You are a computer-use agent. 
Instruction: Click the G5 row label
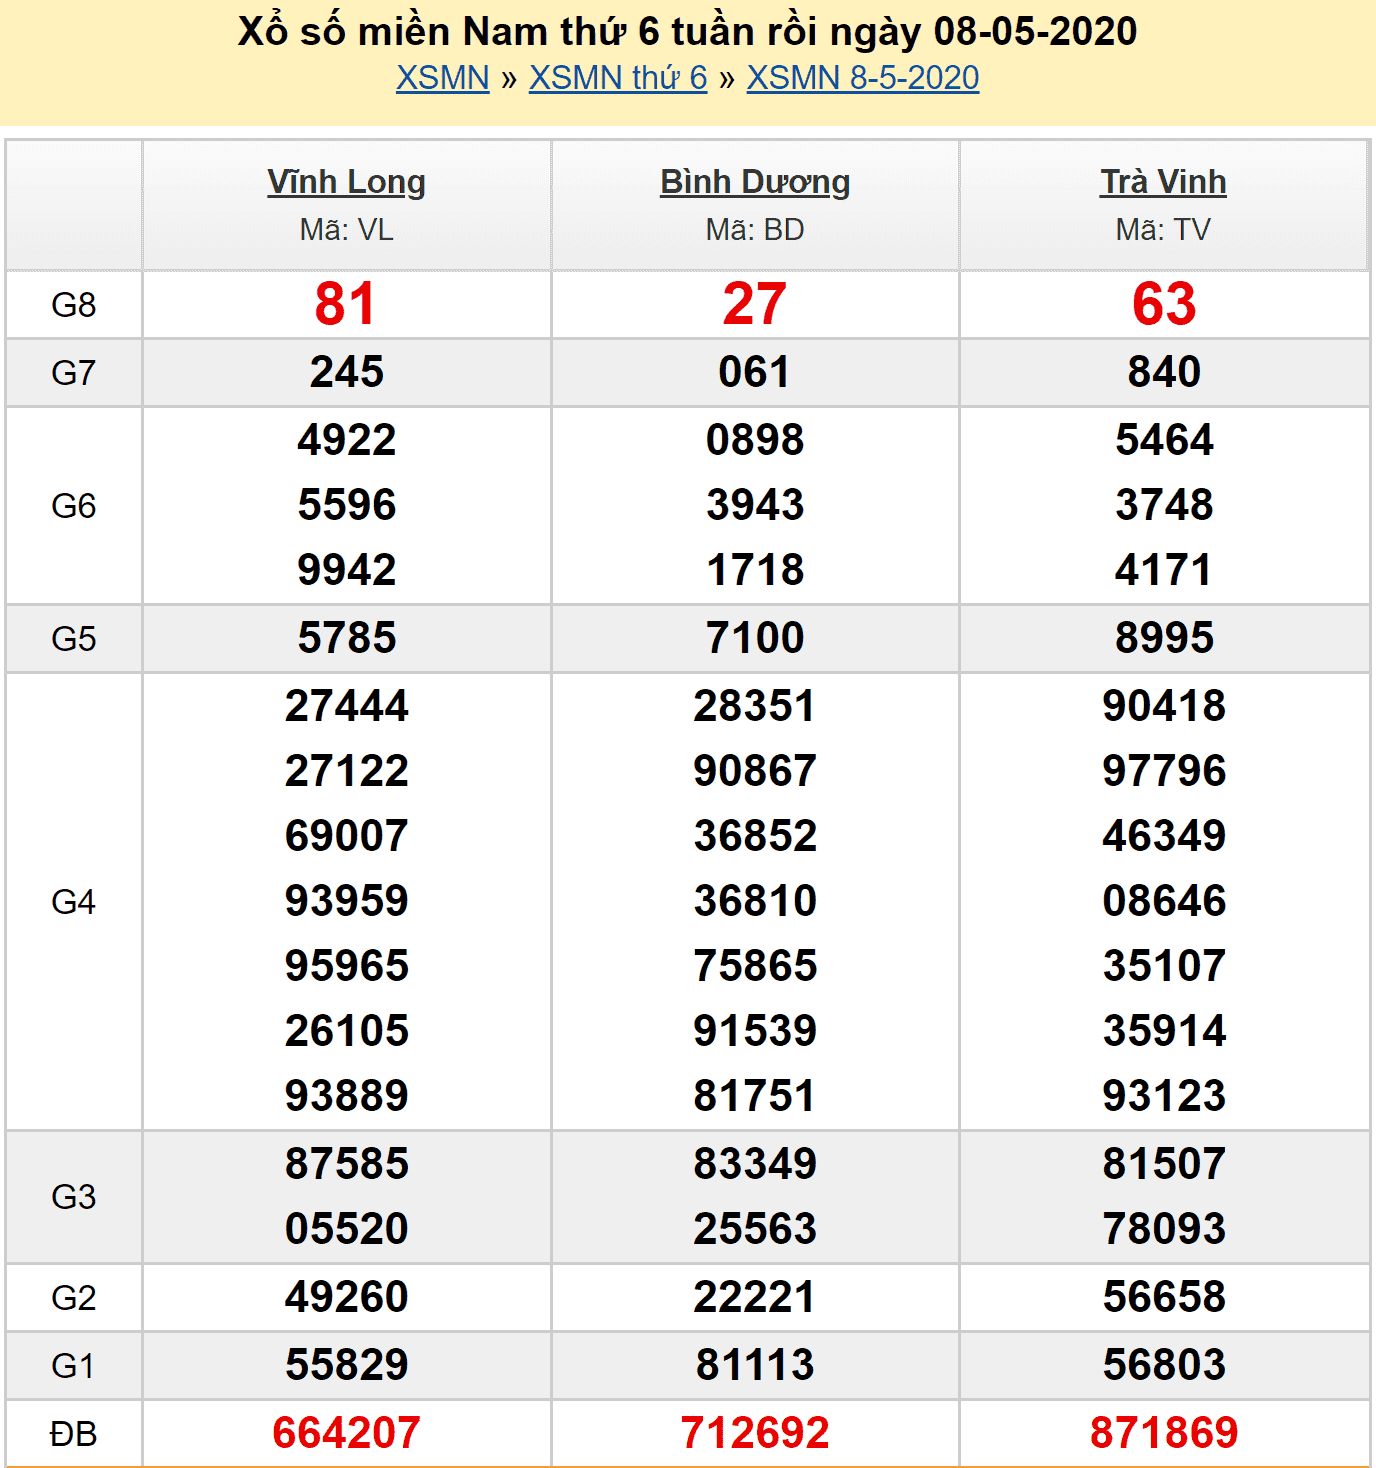coord(74,639)
